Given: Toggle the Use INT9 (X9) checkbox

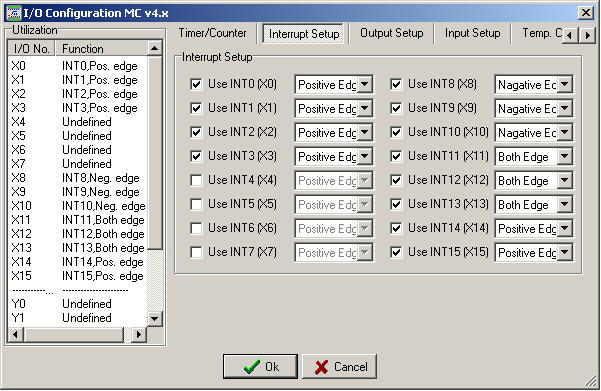Looking at the screenshot, I should click(x=396, y=108).
